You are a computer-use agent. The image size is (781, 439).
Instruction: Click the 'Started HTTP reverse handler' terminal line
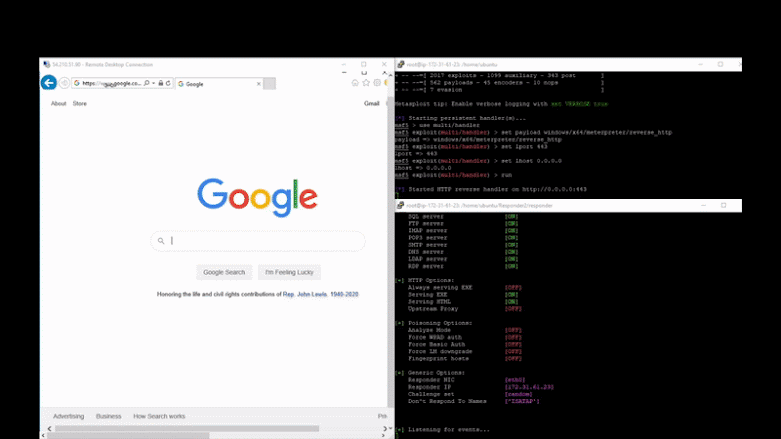491,189
